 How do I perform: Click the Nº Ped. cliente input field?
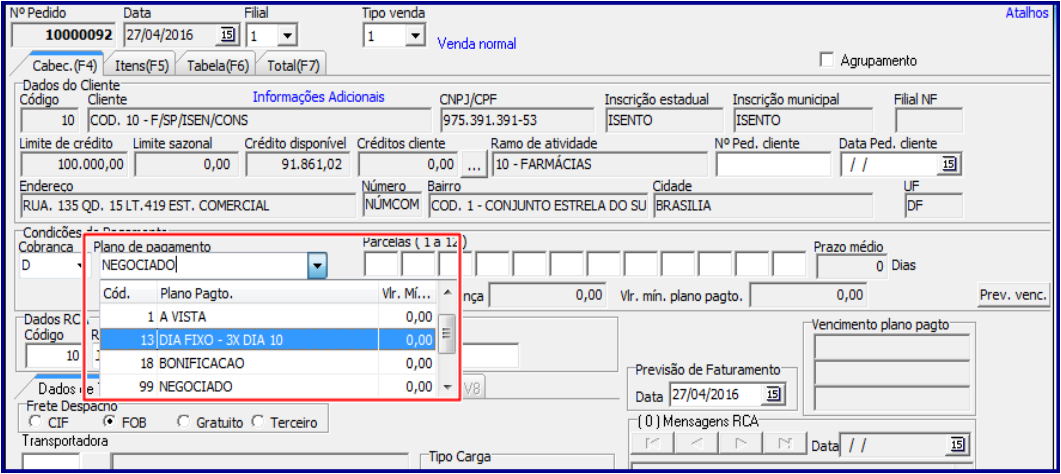pyautogui.click(x=773, y=164)
